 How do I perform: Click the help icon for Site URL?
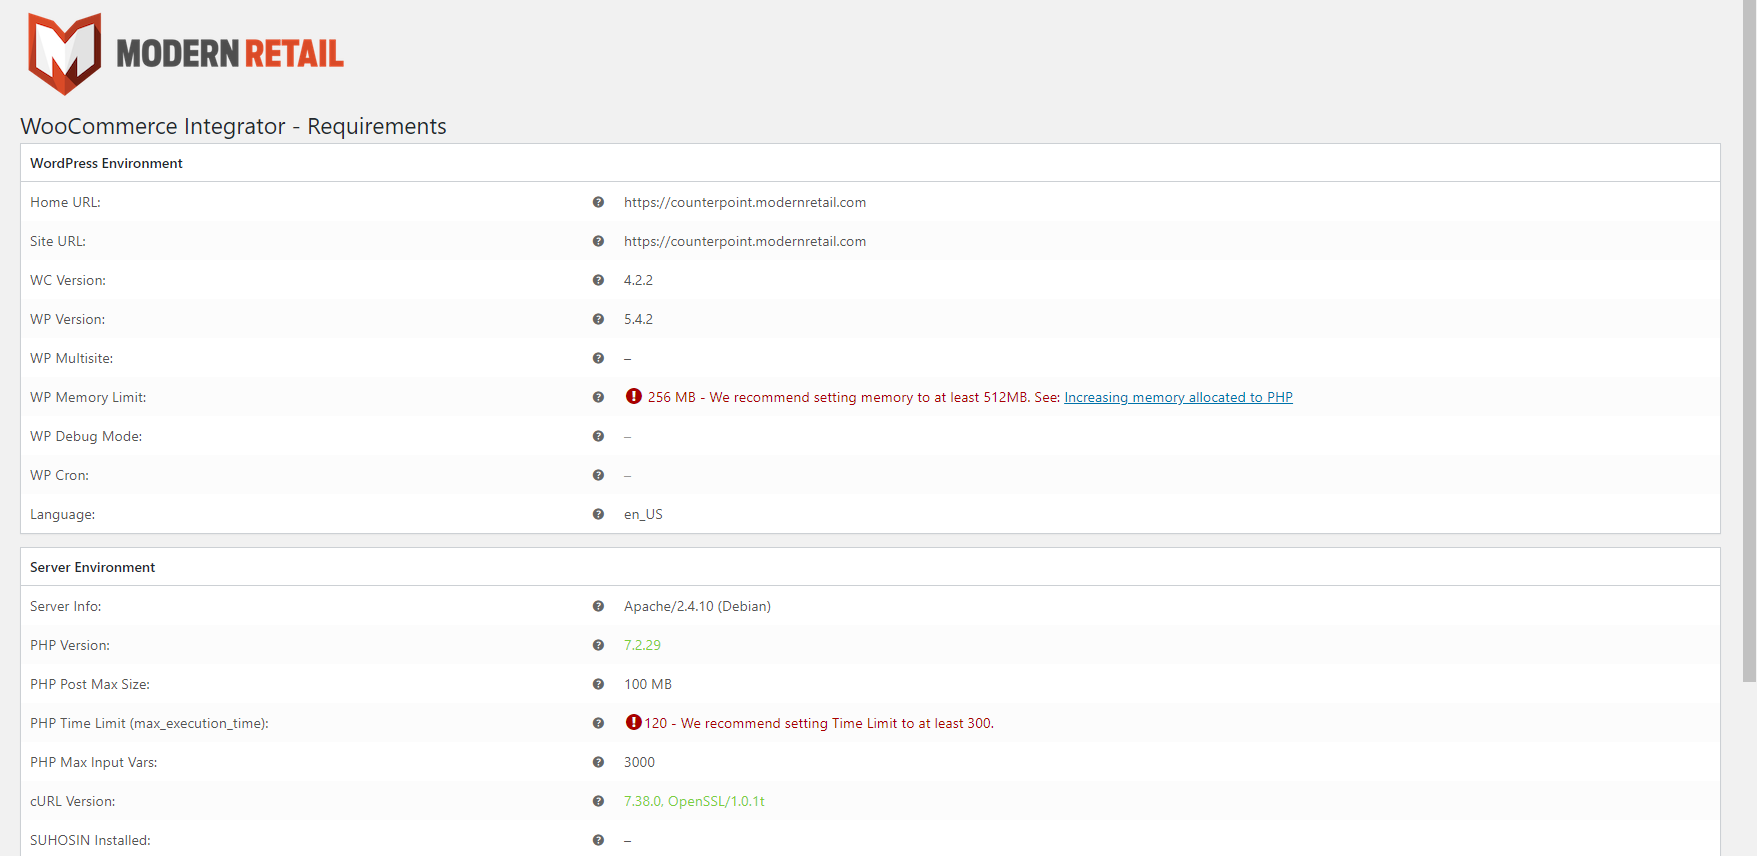click(x=598, y=241)
